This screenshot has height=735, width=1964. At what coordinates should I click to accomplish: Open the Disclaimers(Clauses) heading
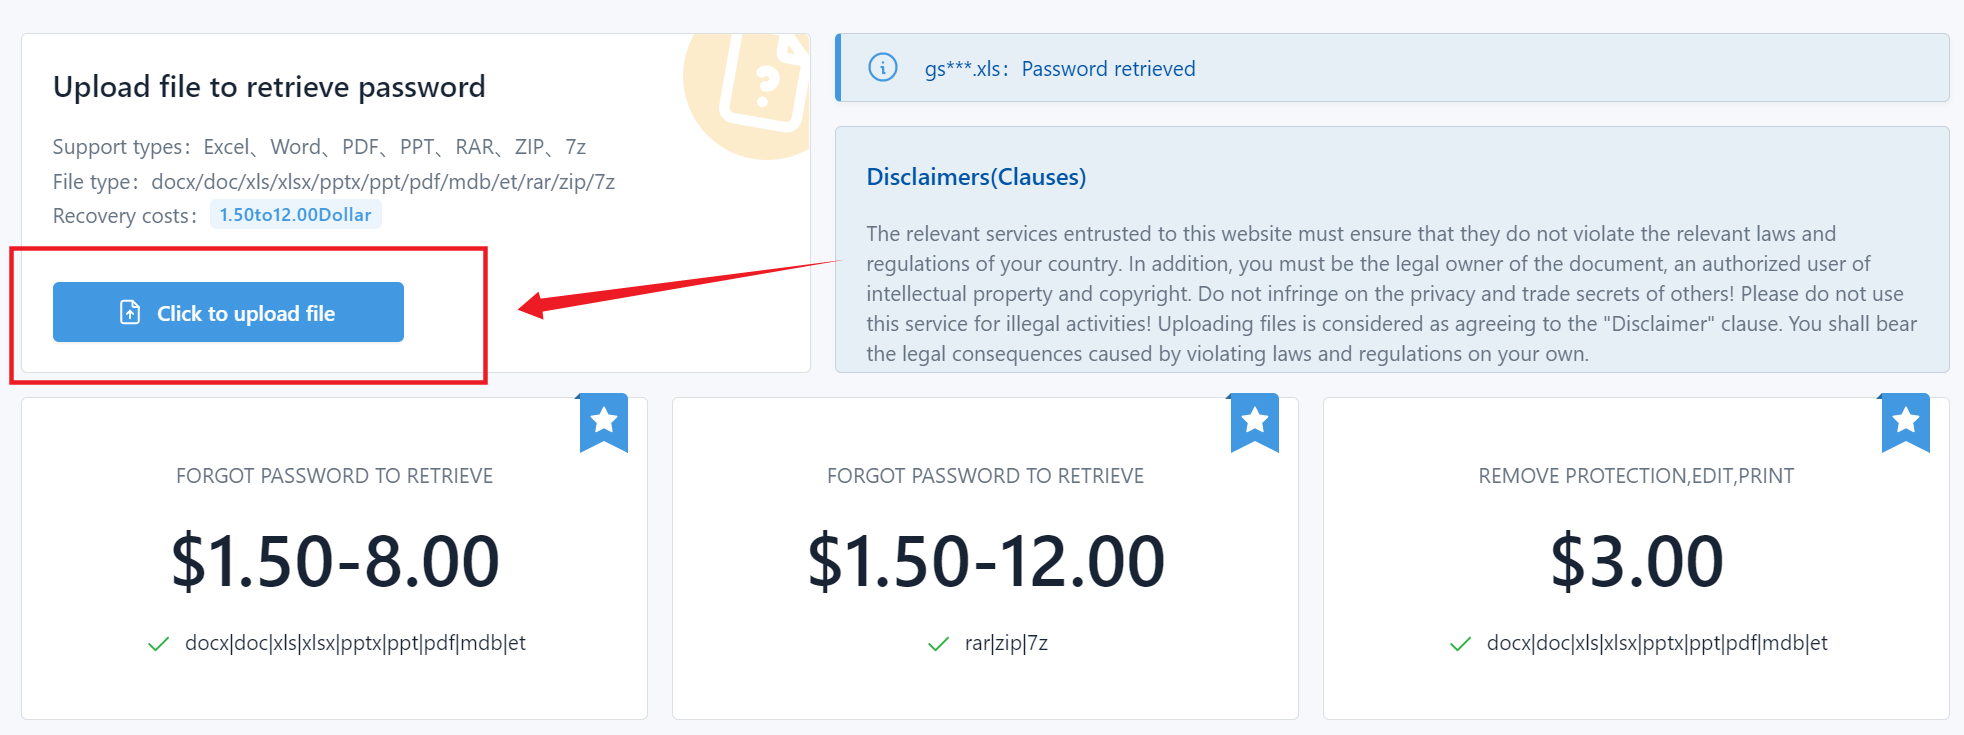point(976,177)
